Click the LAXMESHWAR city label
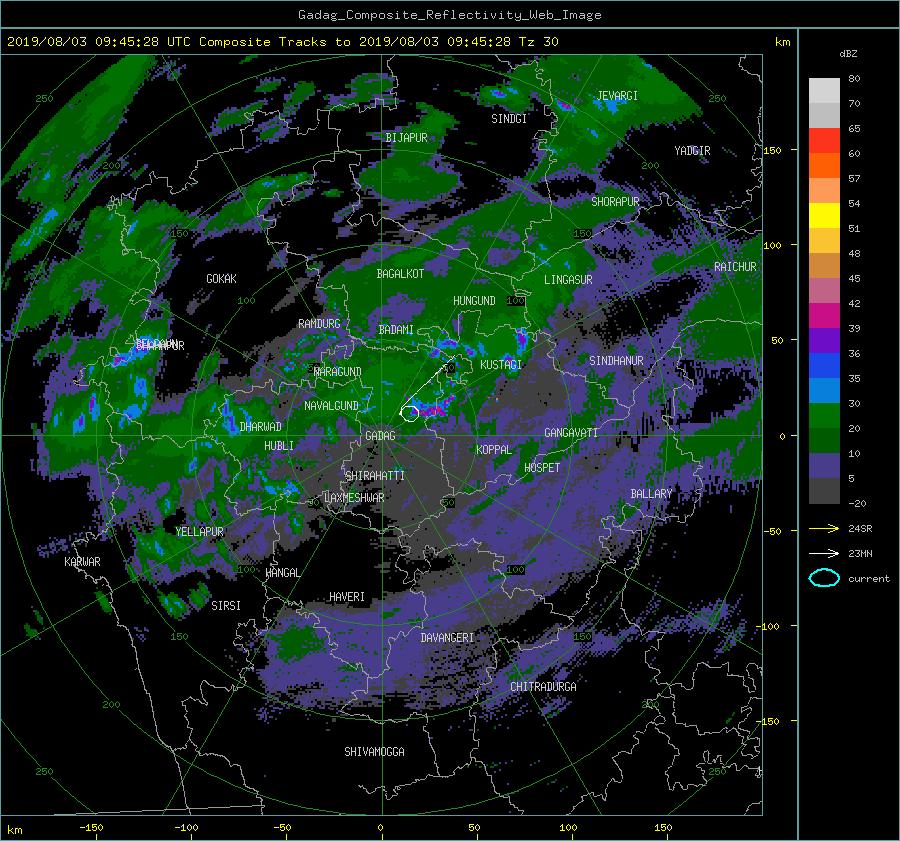 pos(354,498)
